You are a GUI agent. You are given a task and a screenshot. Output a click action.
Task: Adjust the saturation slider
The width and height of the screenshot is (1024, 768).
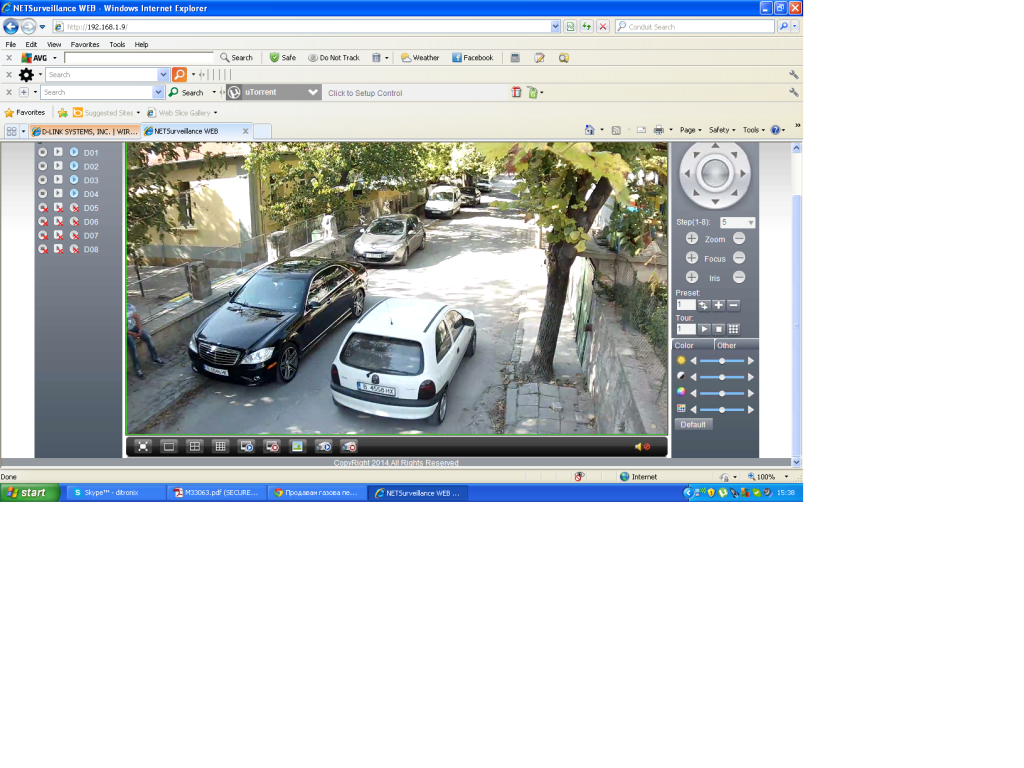pos(722,393)
